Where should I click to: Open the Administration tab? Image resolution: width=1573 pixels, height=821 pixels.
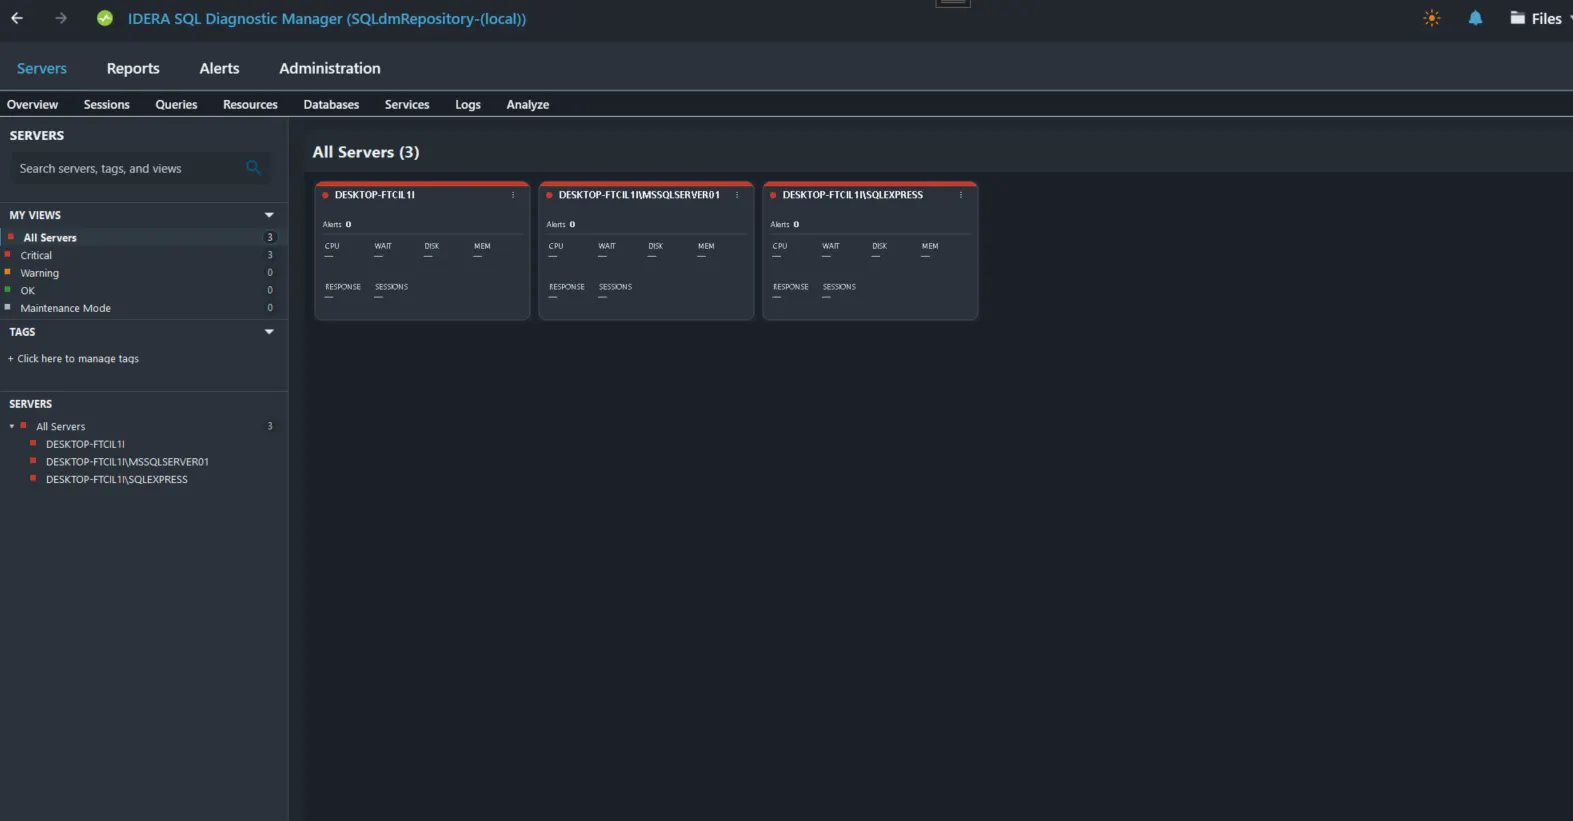pos(330,68)
